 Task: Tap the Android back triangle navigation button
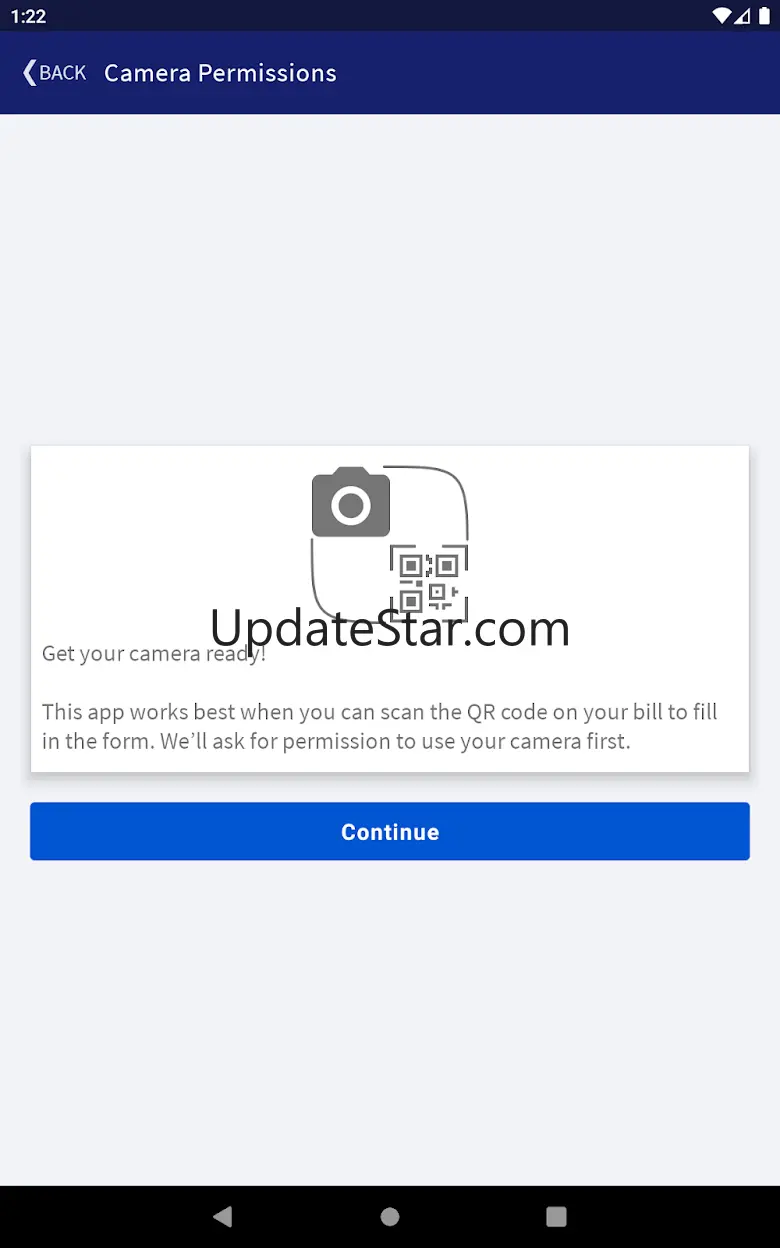click(223, 1216)
